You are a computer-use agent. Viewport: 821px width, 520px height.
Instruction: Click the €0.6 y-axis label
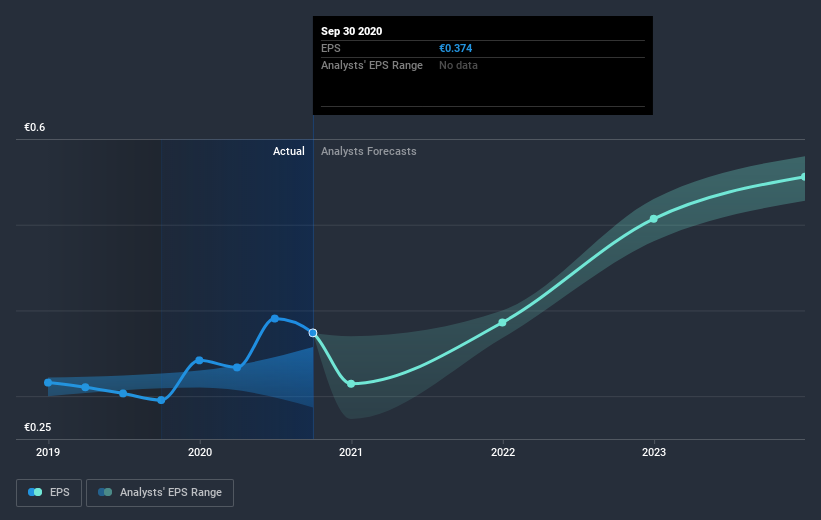click(35, 128)
